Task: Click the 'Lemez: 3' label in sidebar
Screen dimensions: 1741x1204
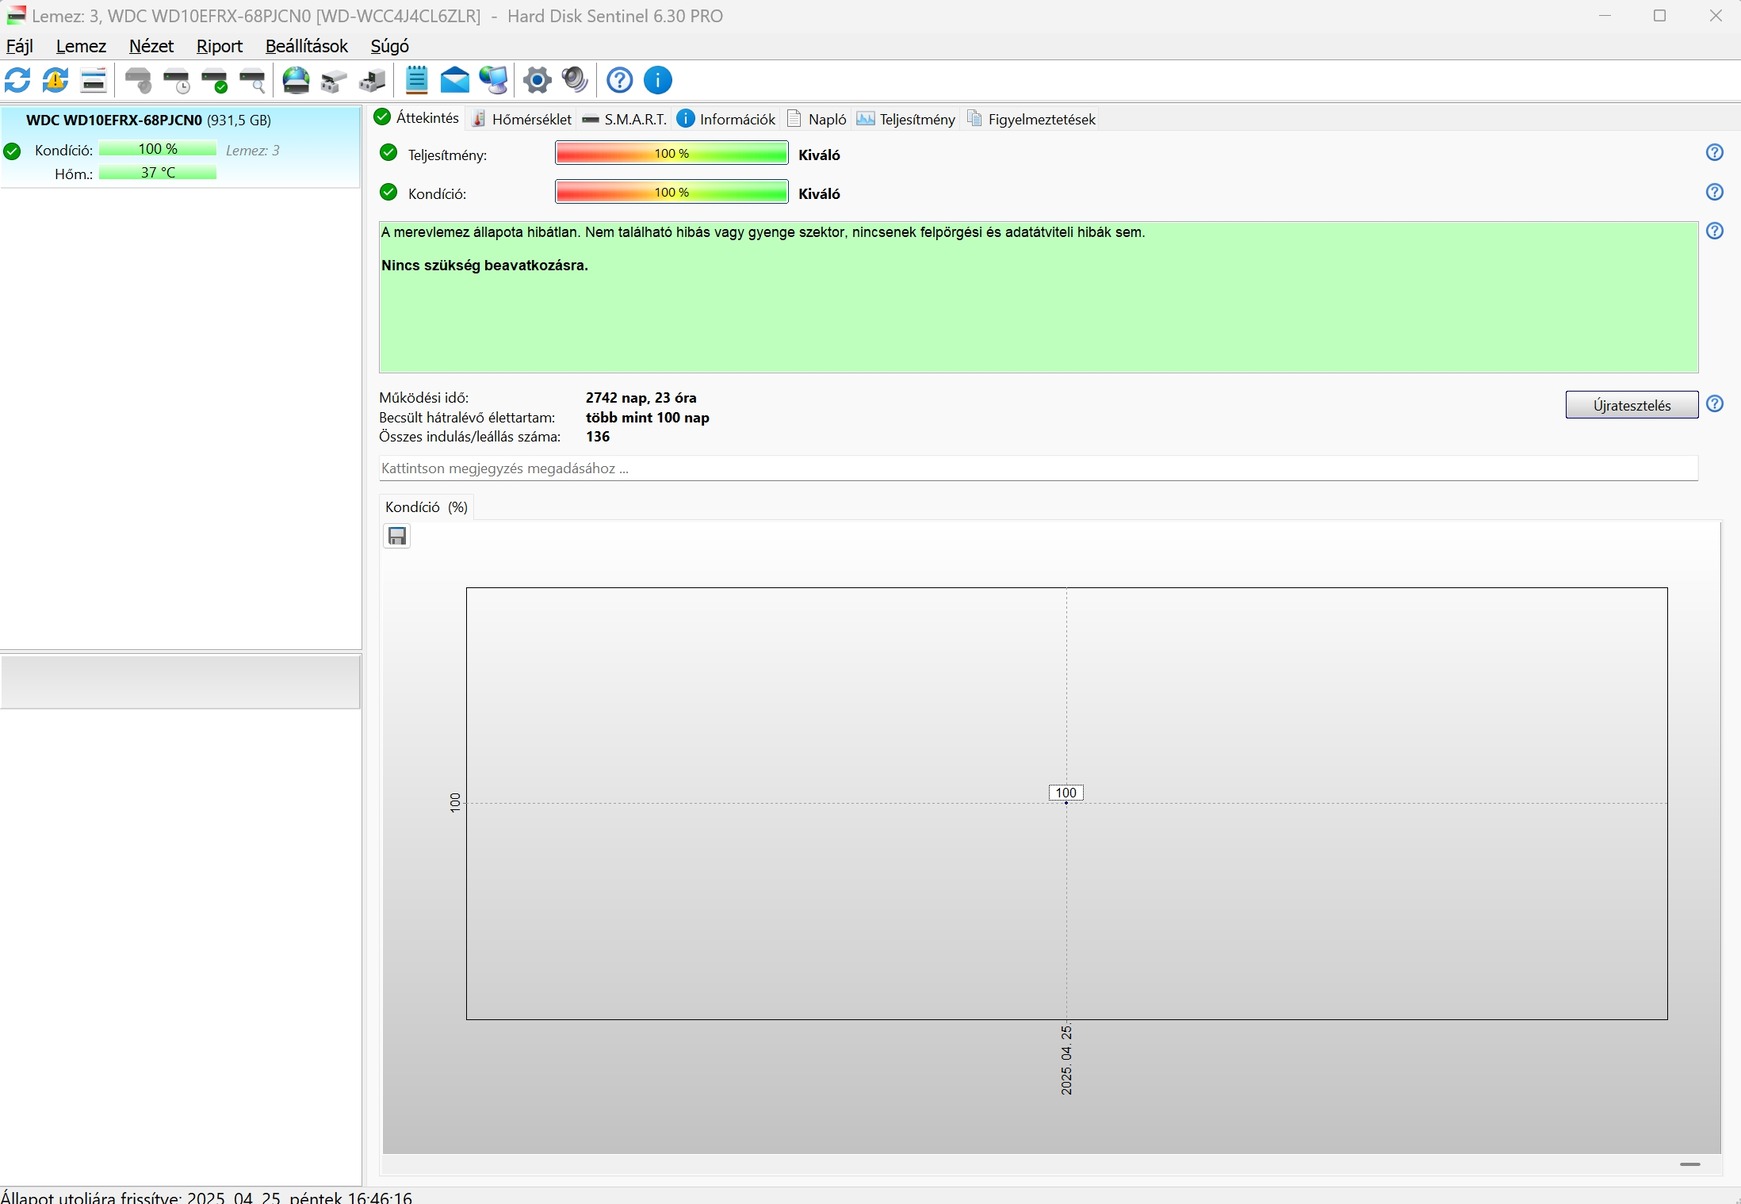Action: [253, 151]
